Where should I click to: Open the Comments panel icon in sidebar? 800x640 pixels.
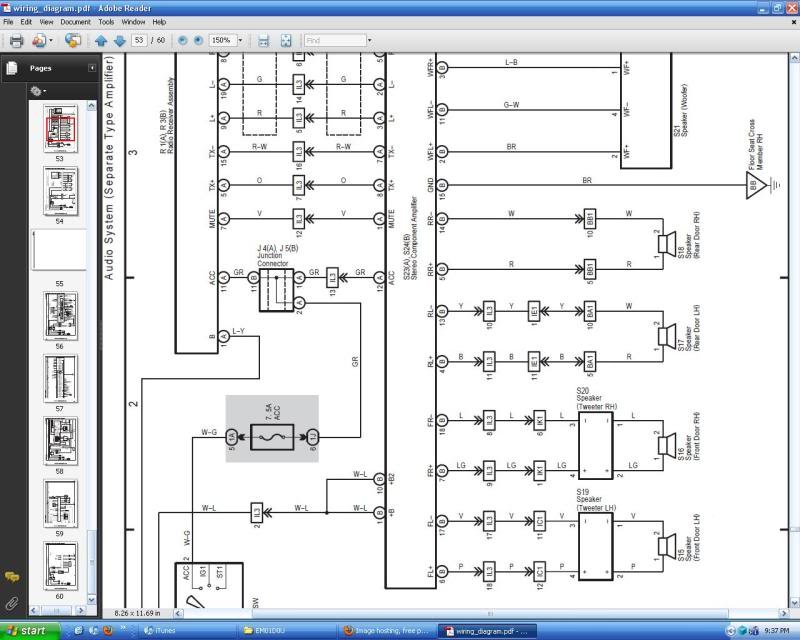click(x=12, y=577)
